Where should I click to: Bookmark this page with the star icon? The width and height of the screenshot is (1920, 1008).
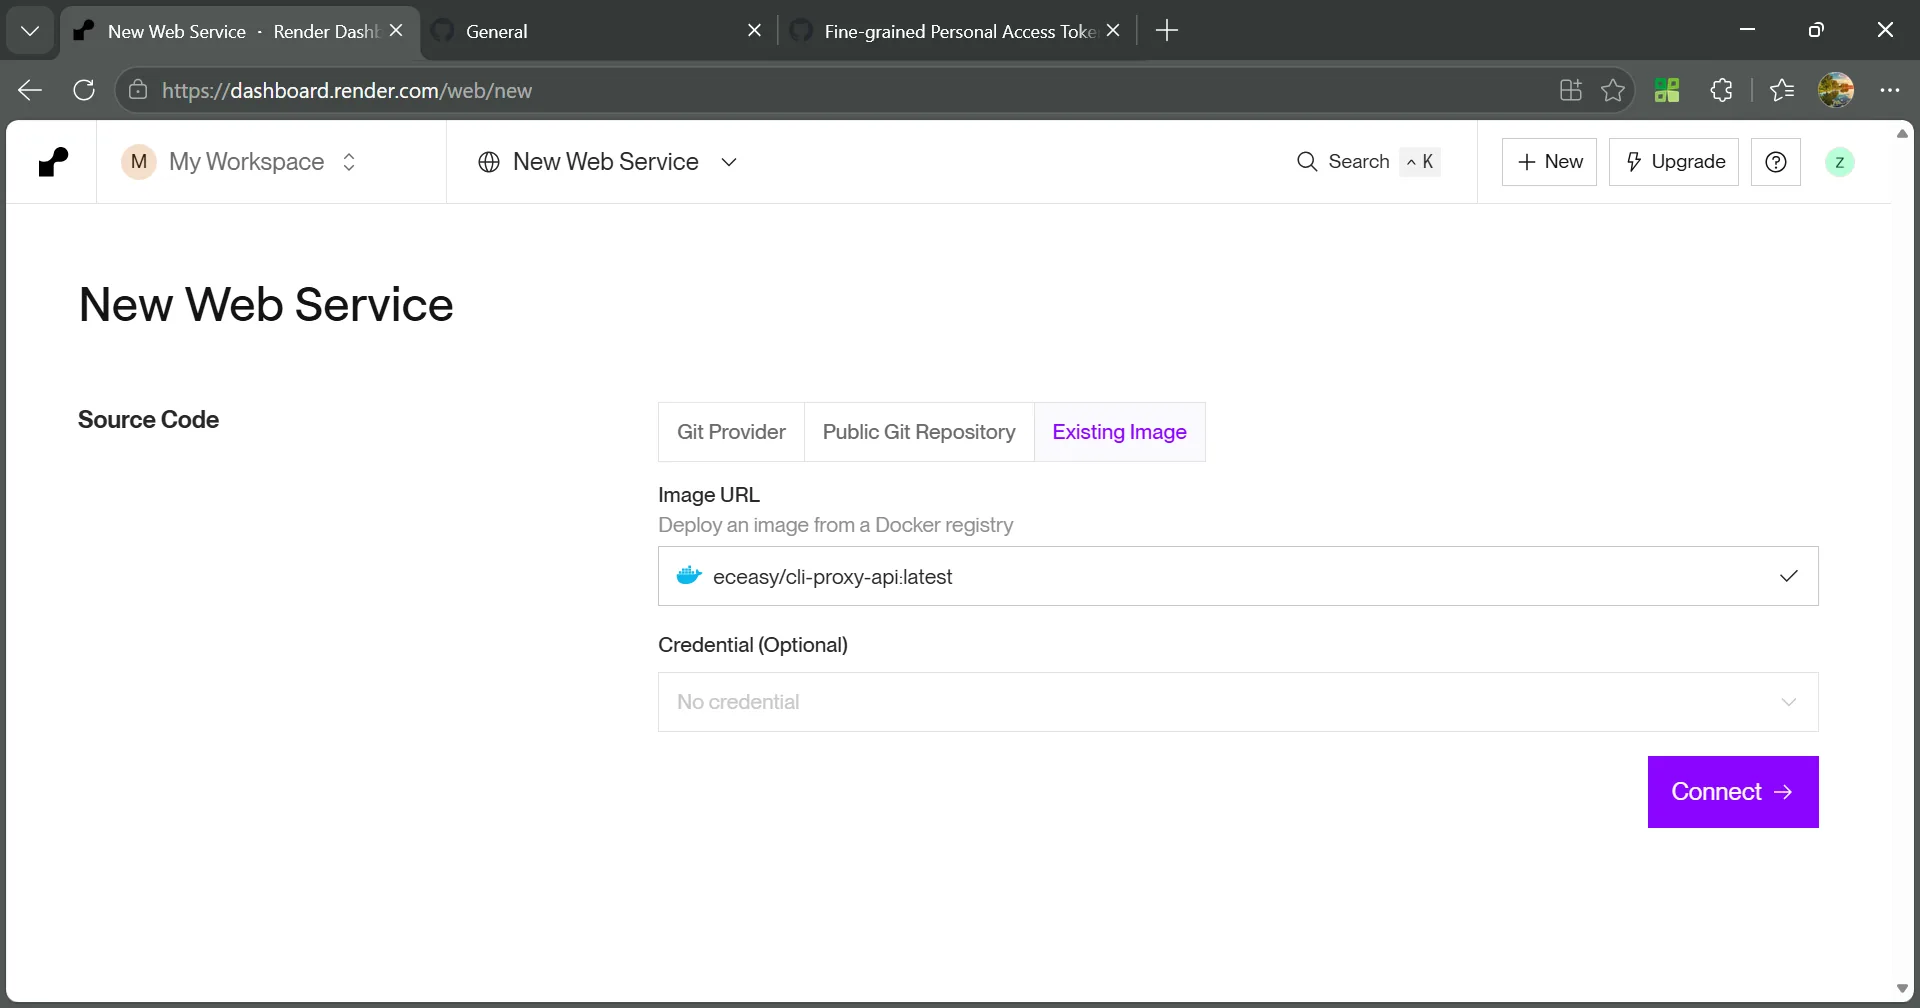click(1613, 91)
